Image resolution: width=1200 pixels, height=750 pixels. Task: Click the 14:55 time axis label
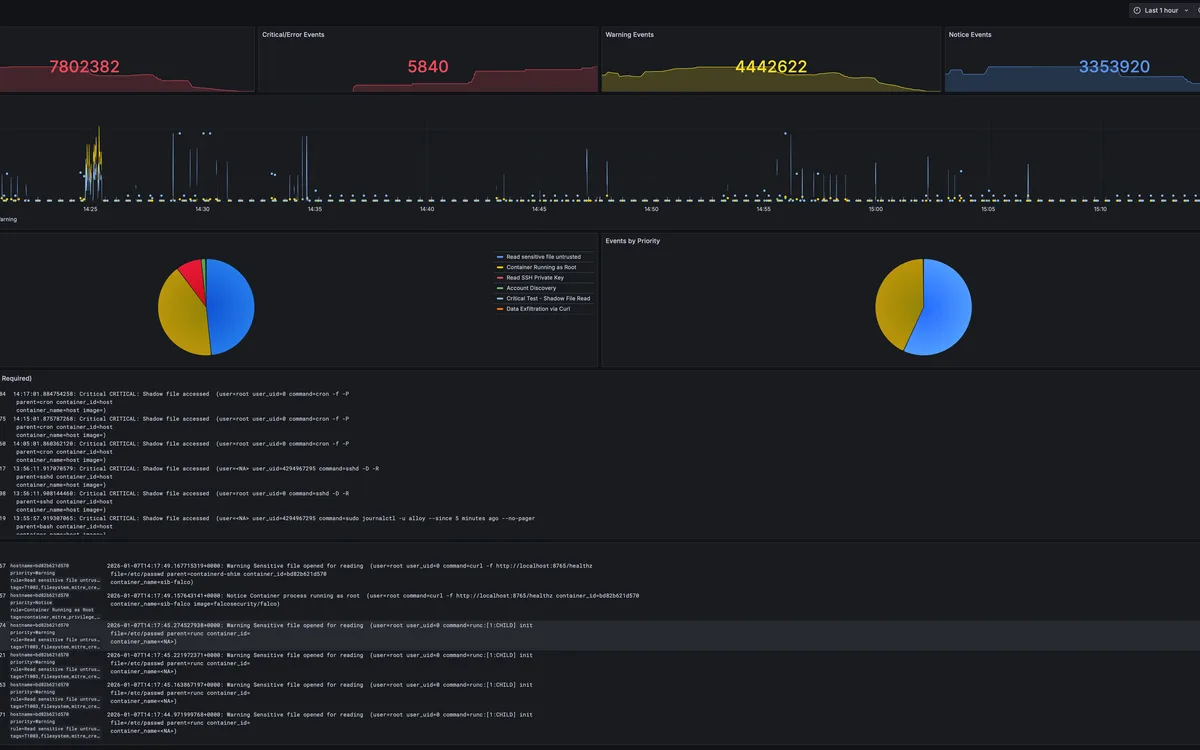(763, 209)
